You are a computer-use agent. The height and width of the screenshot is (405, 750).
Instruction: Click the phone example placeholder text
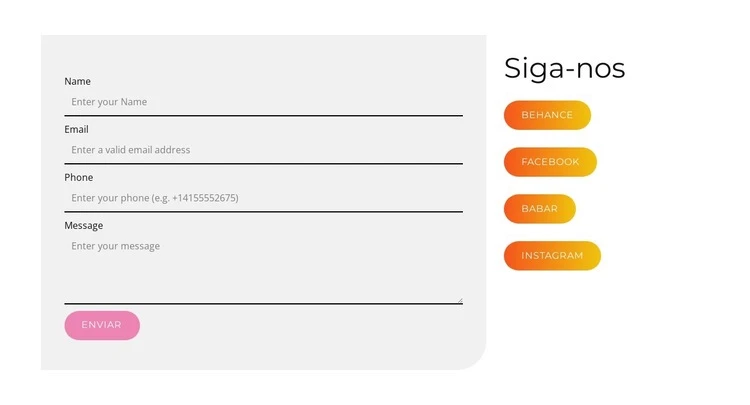click(154, 198)
